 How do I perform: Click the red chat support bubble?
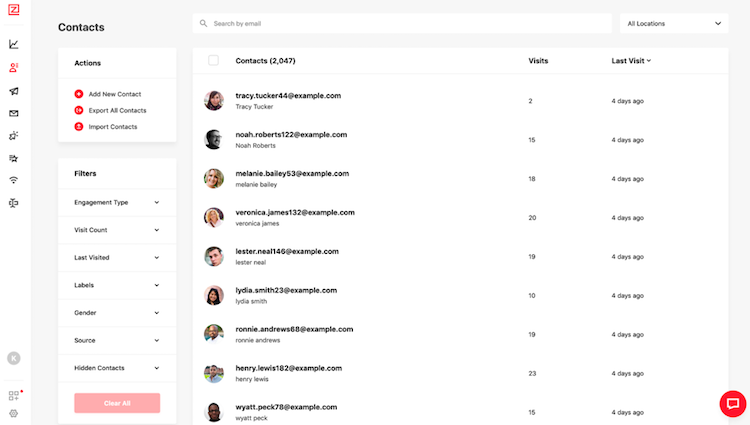pos(733,404)
